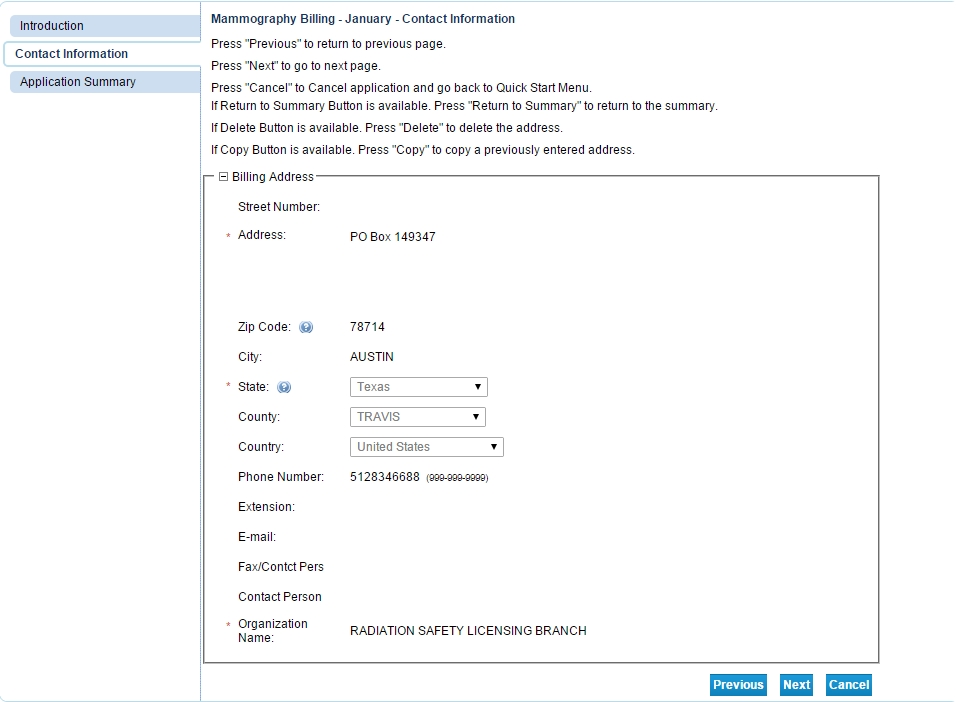Click the State dropdown arrow

click(479, 387)
